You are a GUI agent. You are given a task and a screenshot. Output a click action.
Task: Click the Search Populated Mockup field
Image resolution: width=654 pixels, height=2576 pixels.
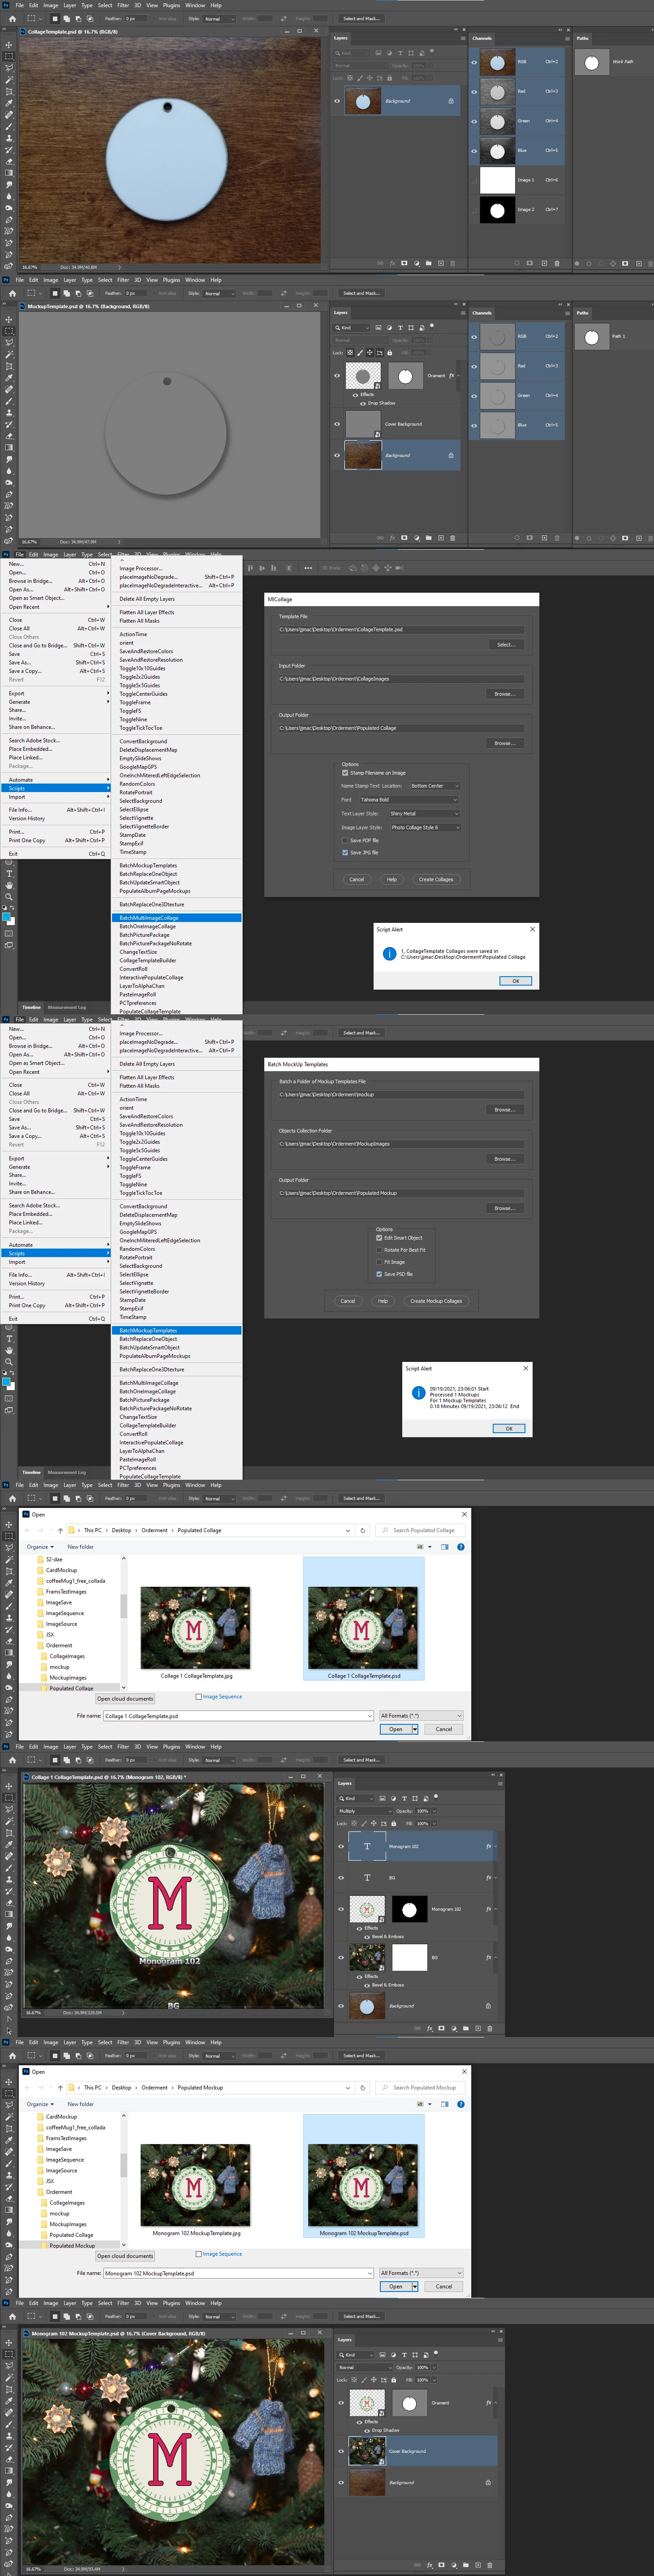click(422, 2088)
